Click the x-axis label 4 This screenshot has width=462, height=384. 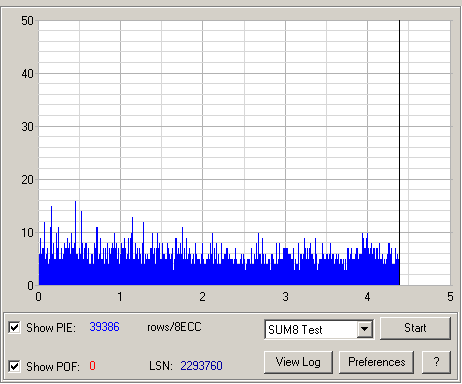coord(367,297)
